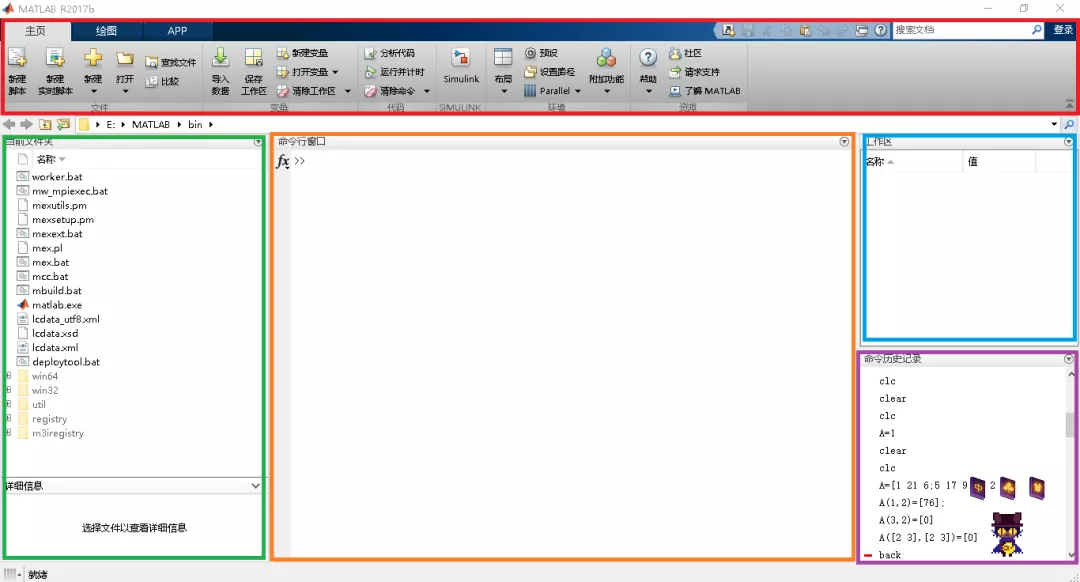Click 运行并计时 (Run and Time)
The height and width of the screenshot is (582, 1080).
tap(394, 72)
